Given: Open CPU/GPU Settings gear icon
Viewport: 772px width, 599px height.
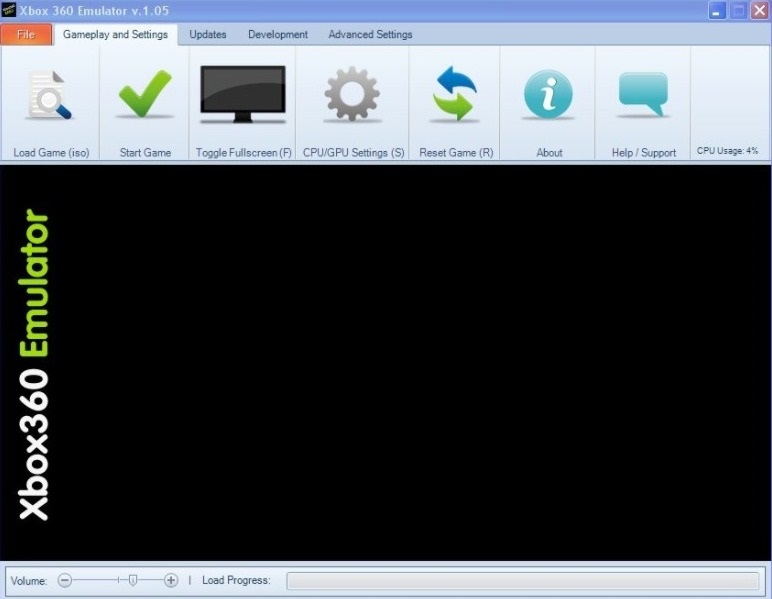Looking at the screenshot, I should pos(352,96).
